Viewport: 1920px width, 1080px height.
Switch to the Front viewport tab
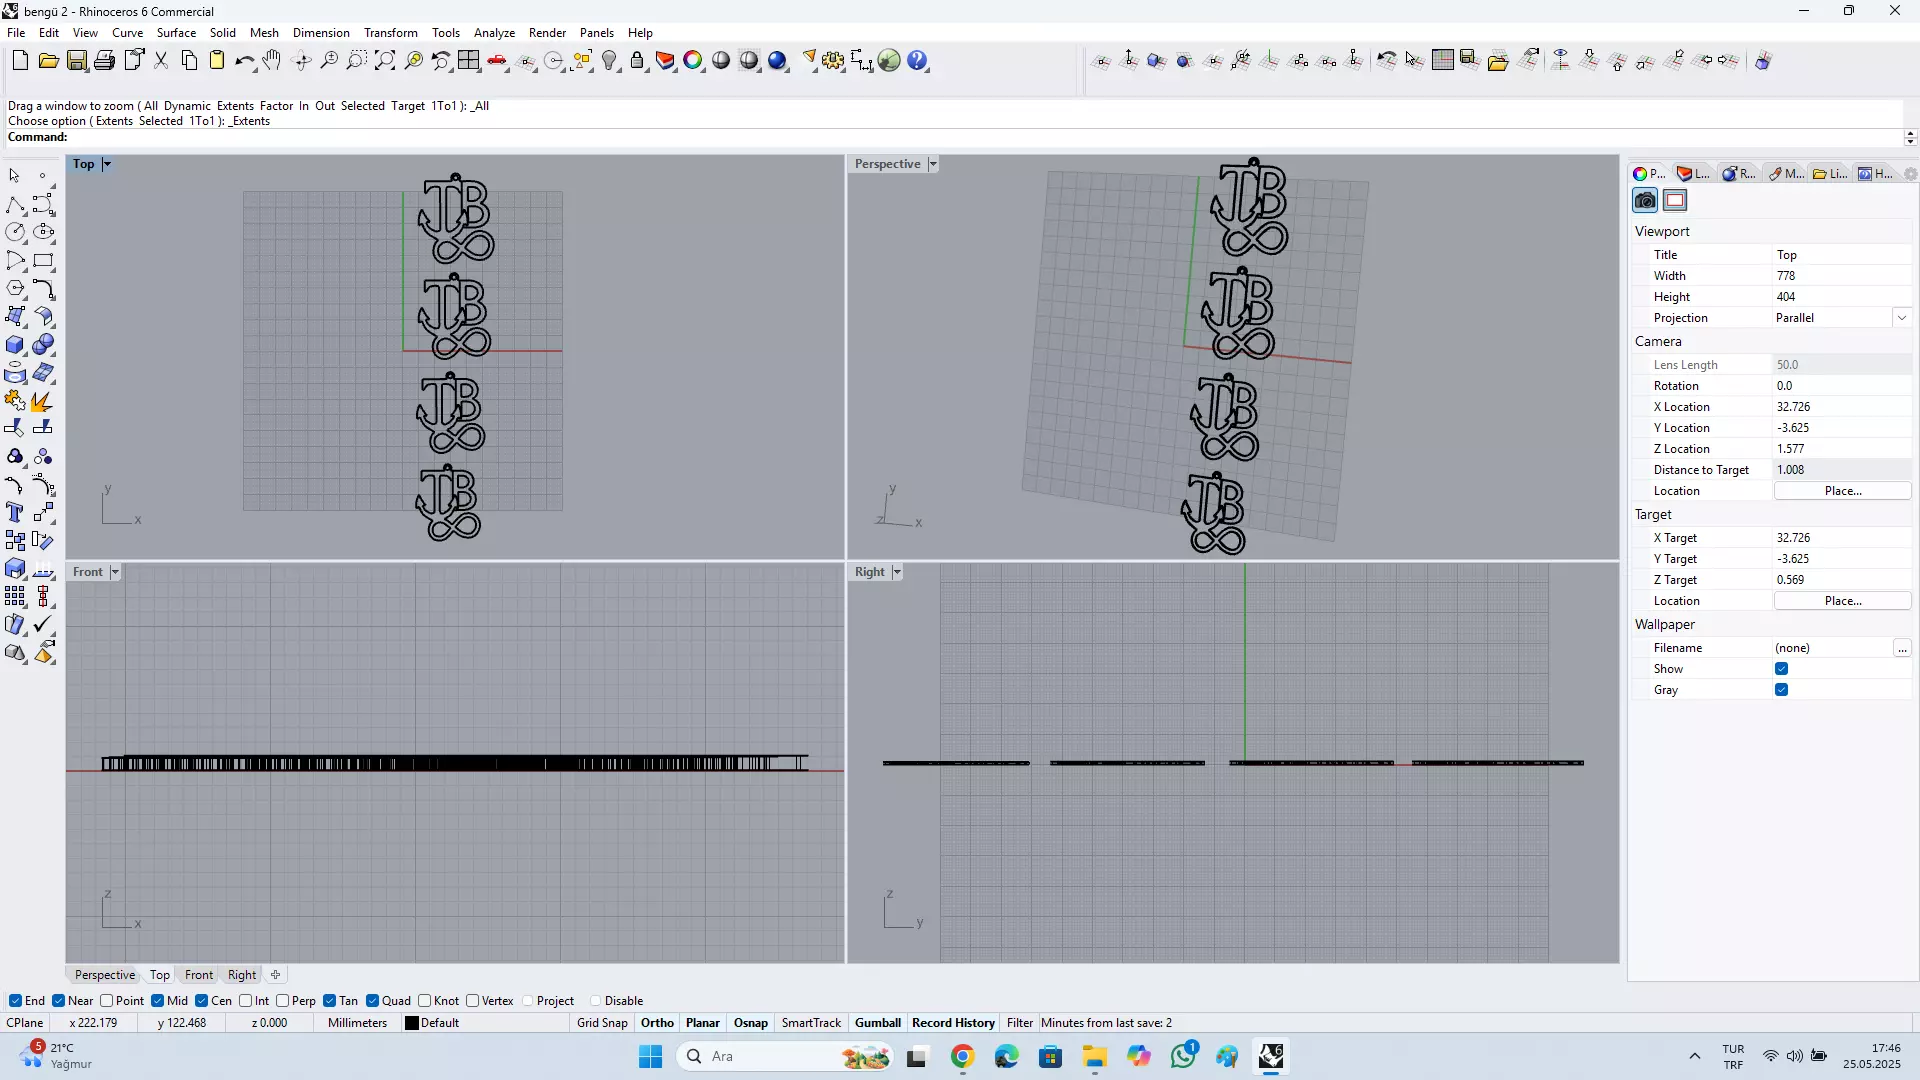198,975
